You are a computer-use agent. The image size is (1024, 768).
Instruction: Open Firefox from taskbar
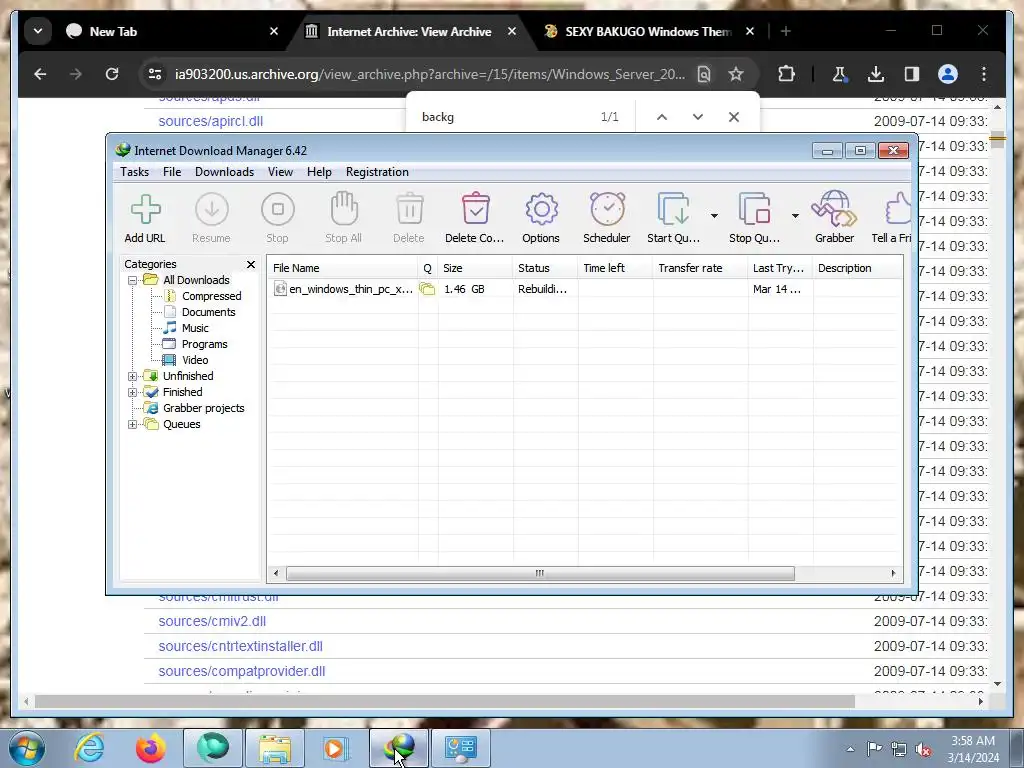click(x=150, y=748)
